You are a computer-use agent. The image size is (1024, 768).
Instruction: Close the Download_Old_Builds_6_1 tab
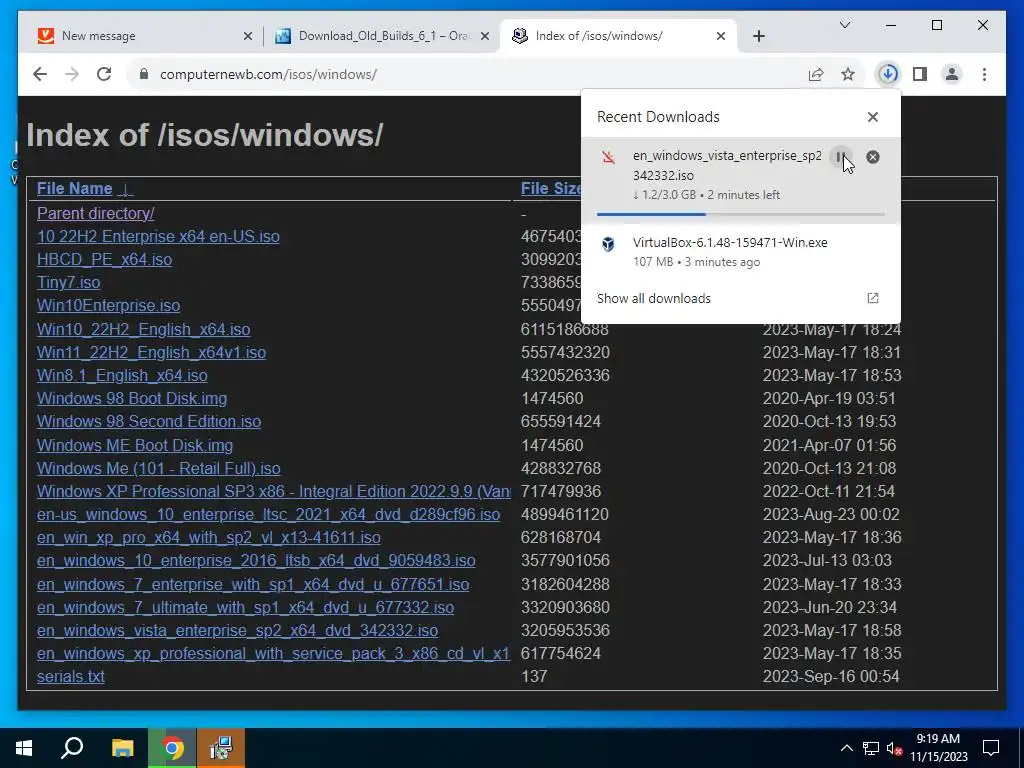point(485,36)
